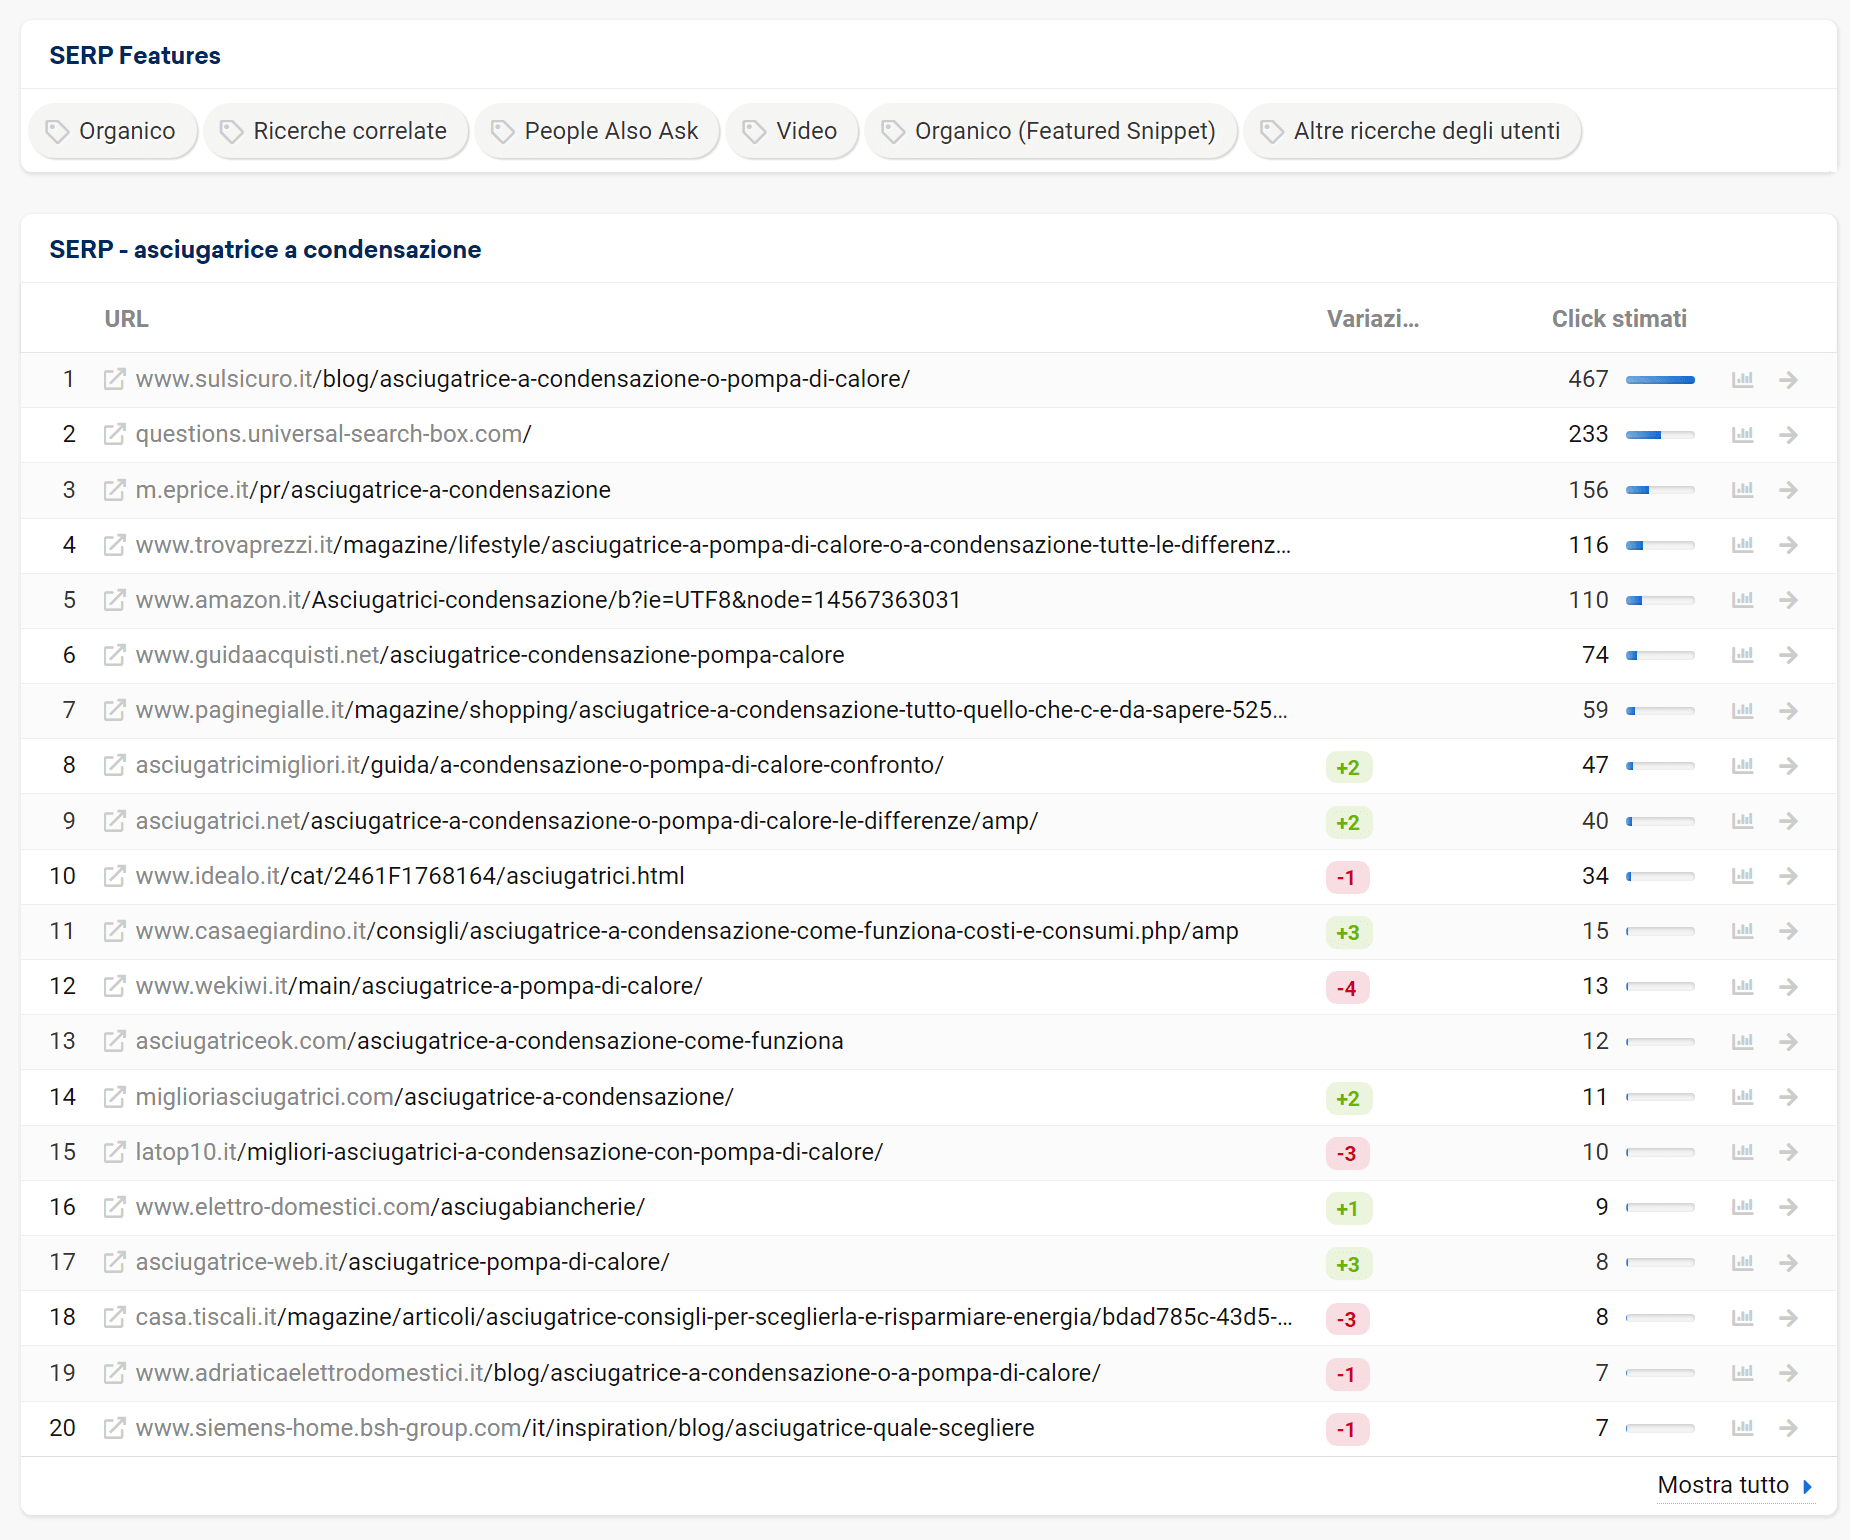The image size is (1850, 1540).
Task: Open the sulsicuro.it blog URL
Action: click(x=523, y=380)
